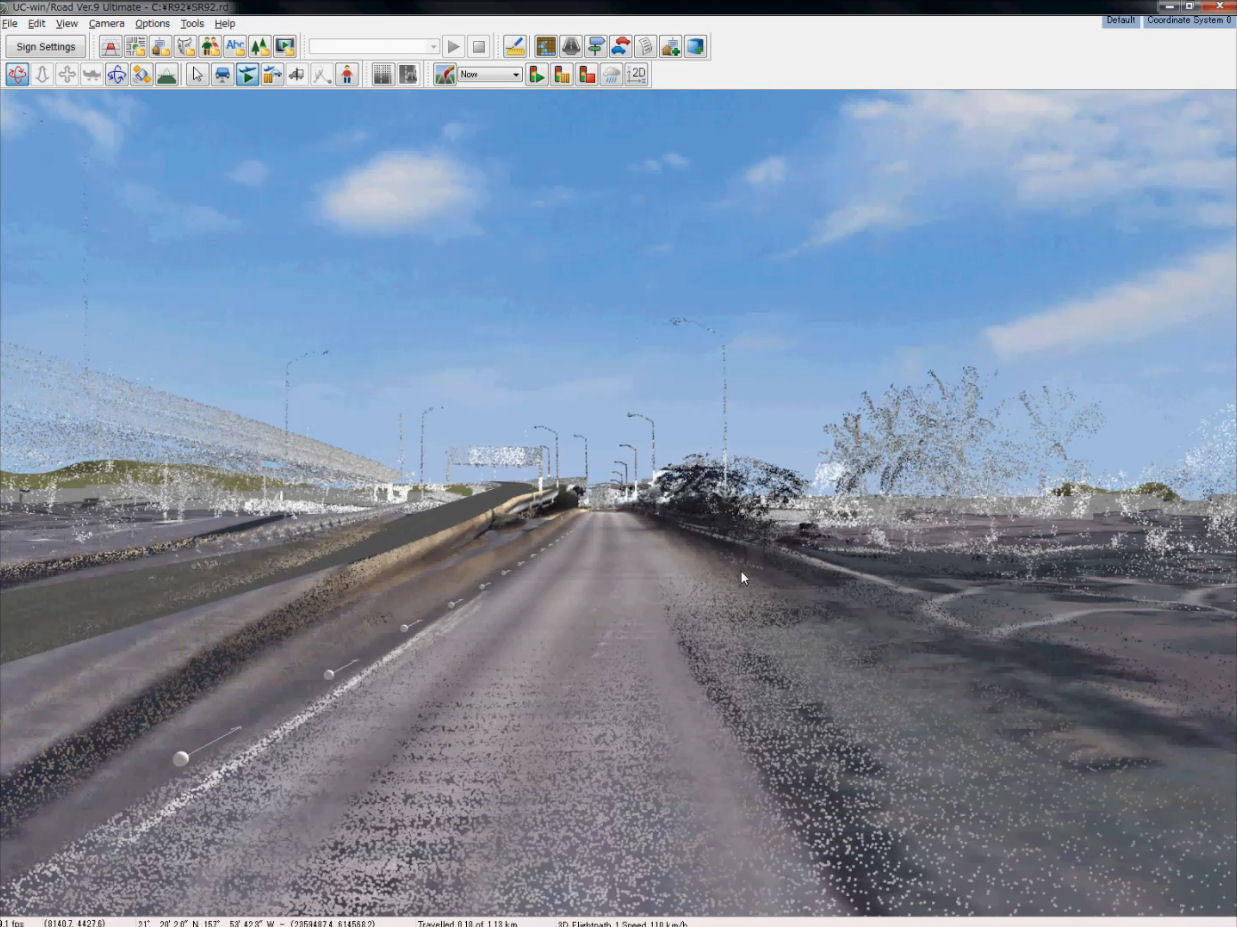
Task: Open the trees library icon
Action: click(260, 47)
